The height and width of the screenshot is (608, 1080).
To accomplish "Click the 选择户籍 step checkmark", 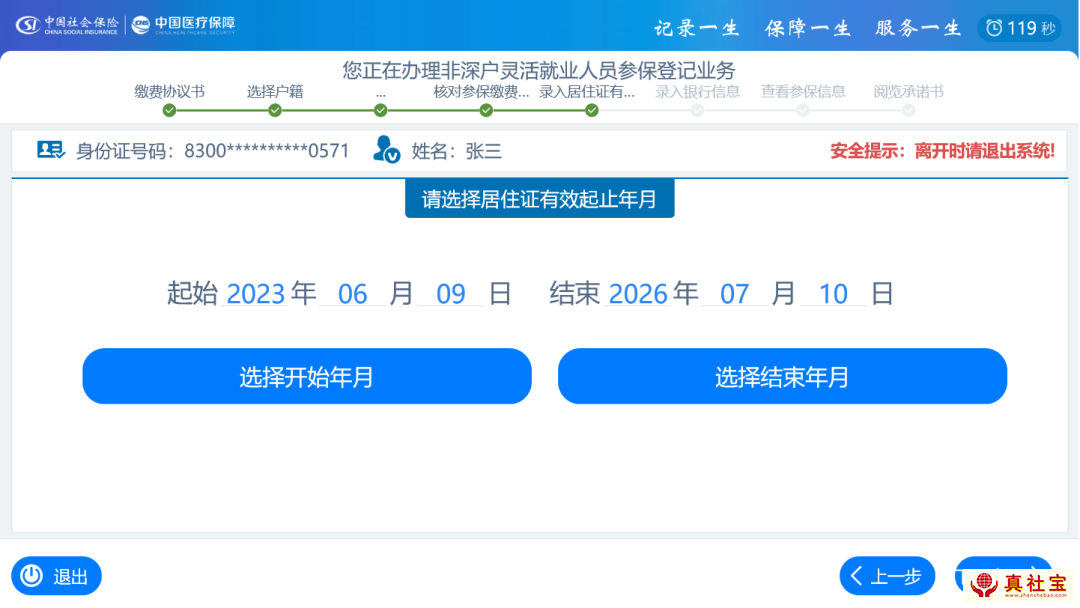I will pos(275,110).
